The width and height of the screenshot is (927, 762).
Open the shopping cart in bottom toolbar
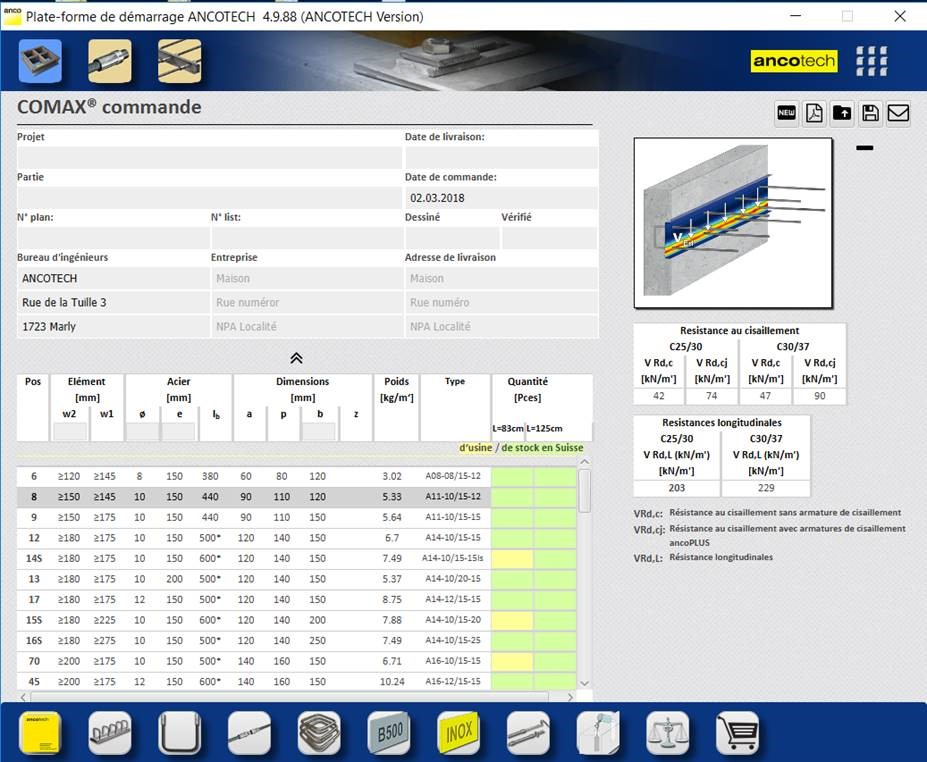[737, 732]
